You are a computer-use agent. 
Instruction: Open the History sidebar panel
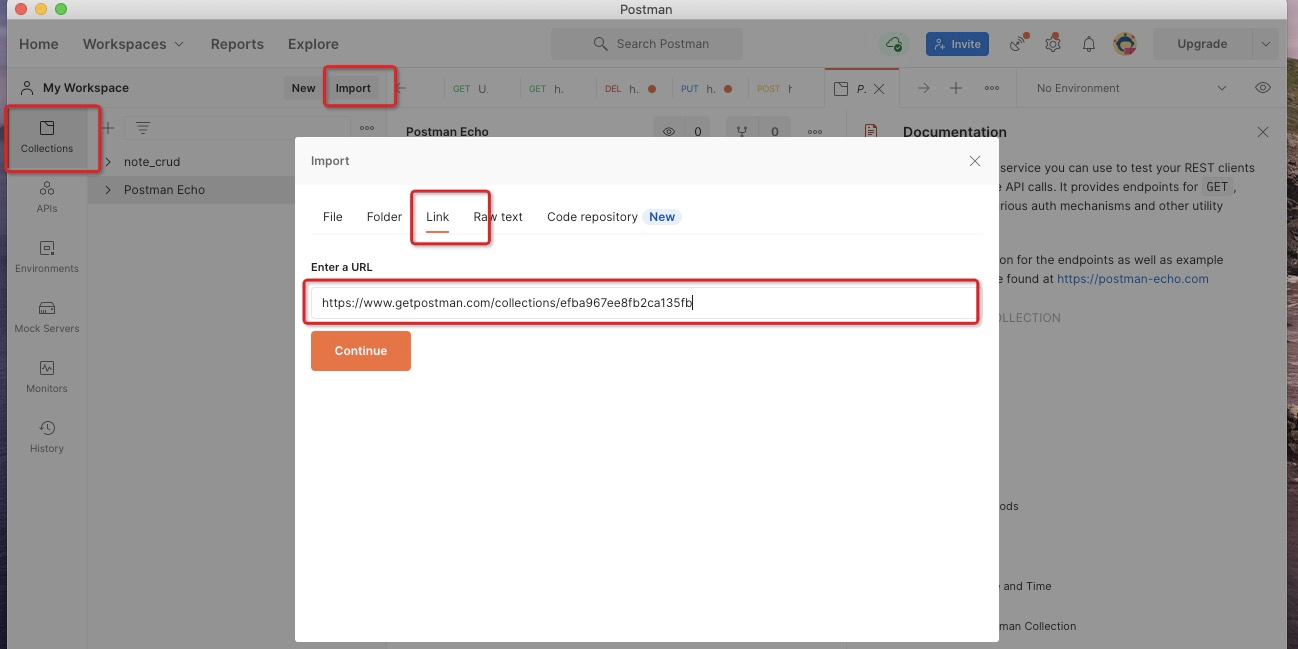point(47,437)
